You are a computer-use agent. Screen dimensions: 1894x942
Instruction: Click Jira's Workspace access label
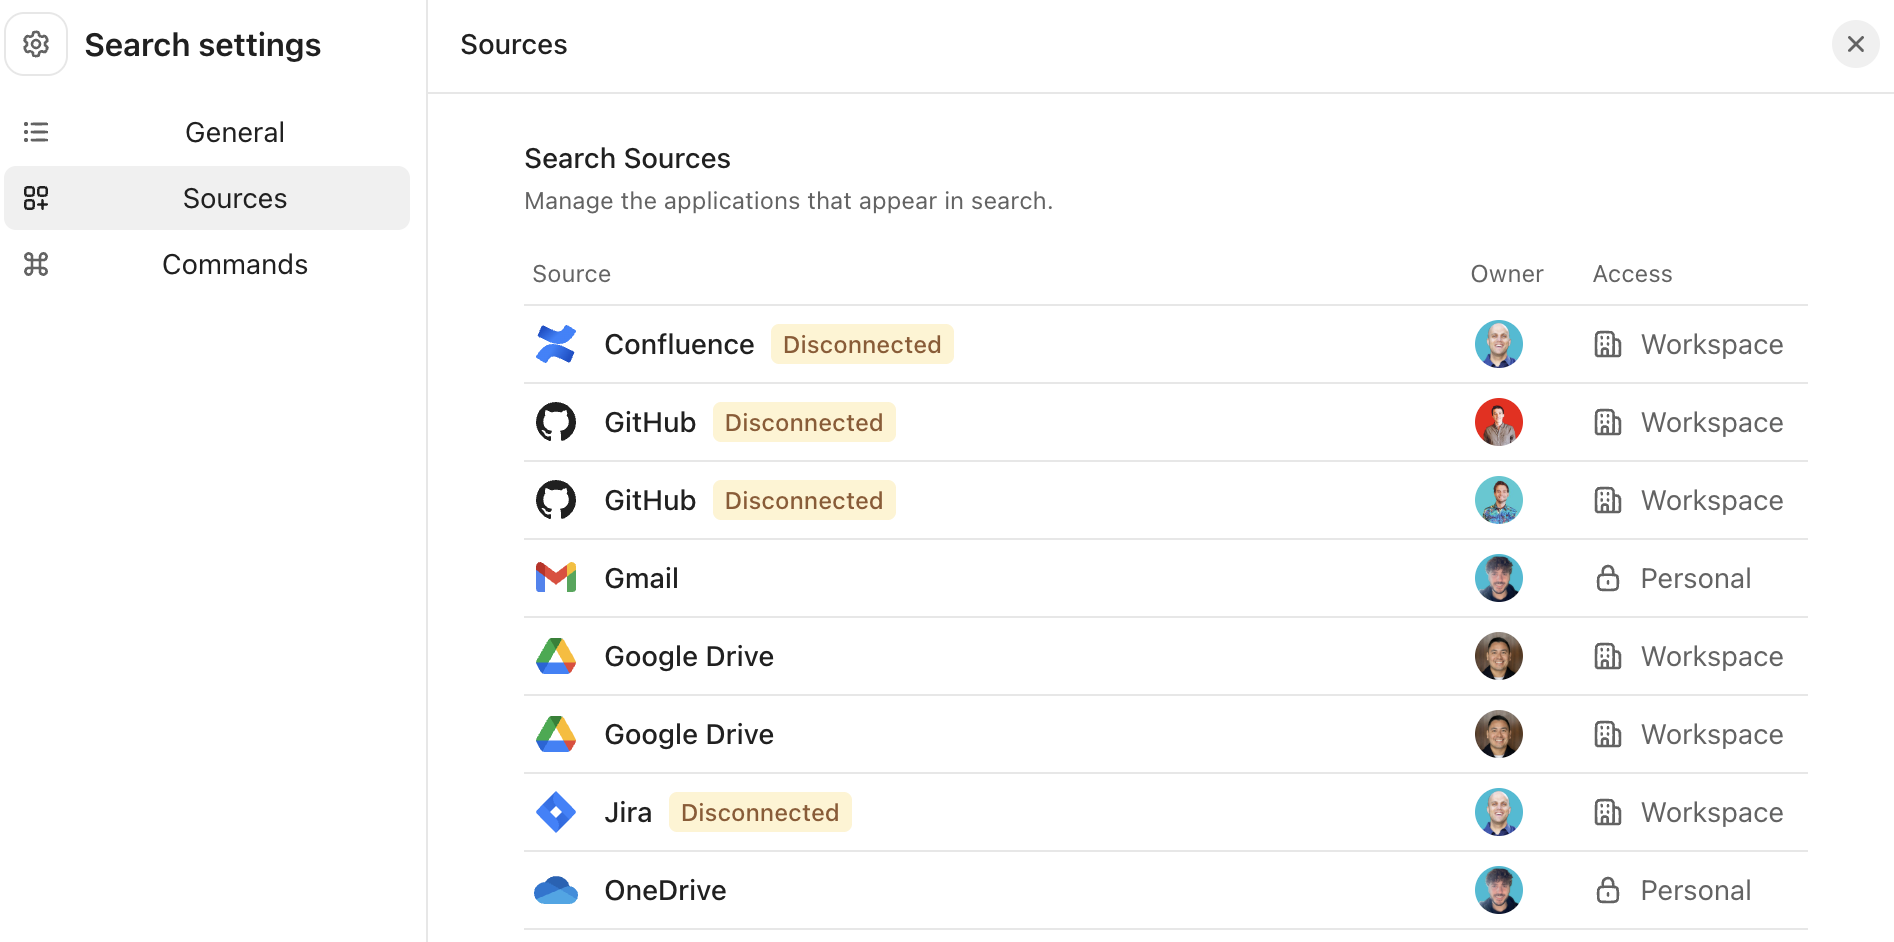pos(1712,812)
